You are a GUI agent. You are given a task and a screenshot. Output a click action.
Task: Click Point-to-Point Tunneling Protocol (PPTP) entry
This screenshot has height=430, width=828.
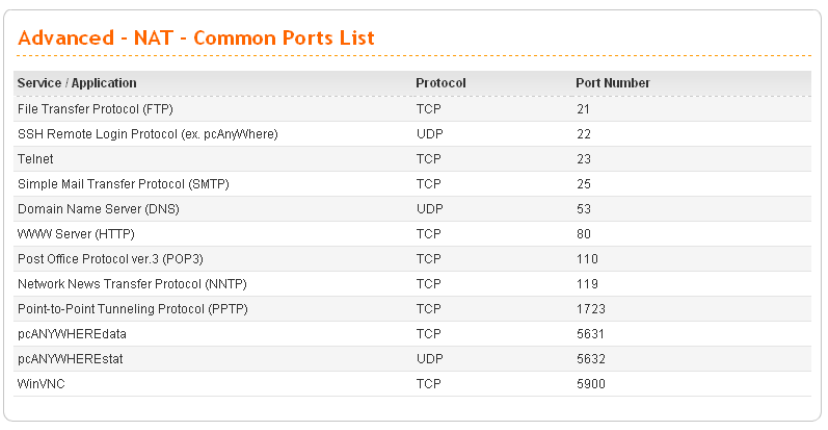tap(132, 309)
